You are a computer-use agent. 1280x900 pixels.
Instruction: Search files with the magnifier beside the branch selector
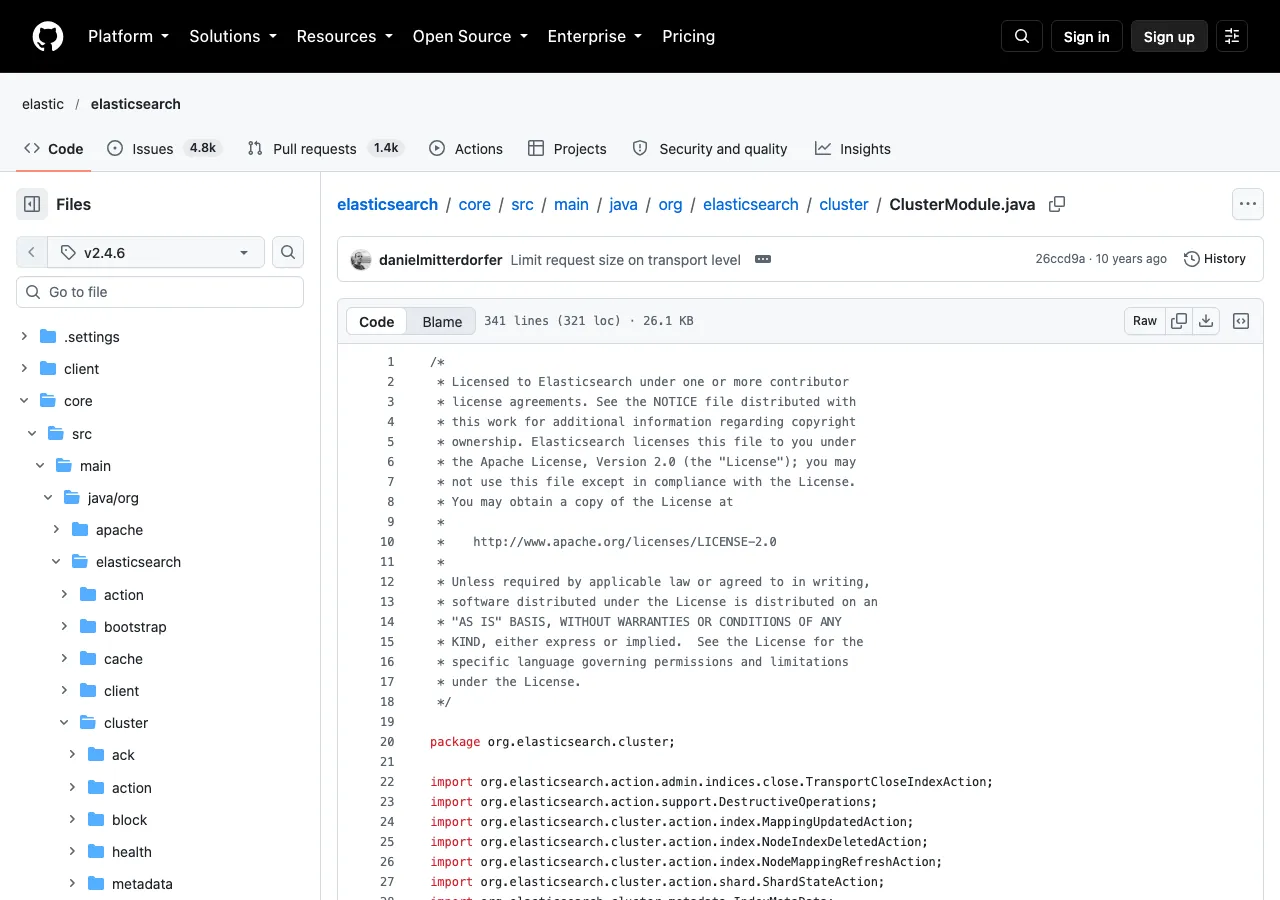coord(288,253)
